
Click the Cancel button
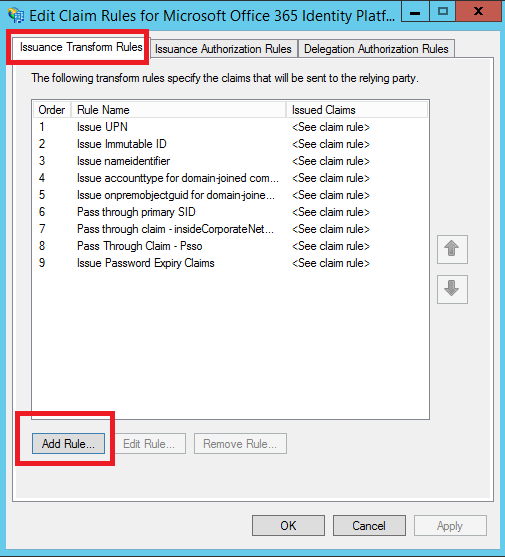(369, 525)
